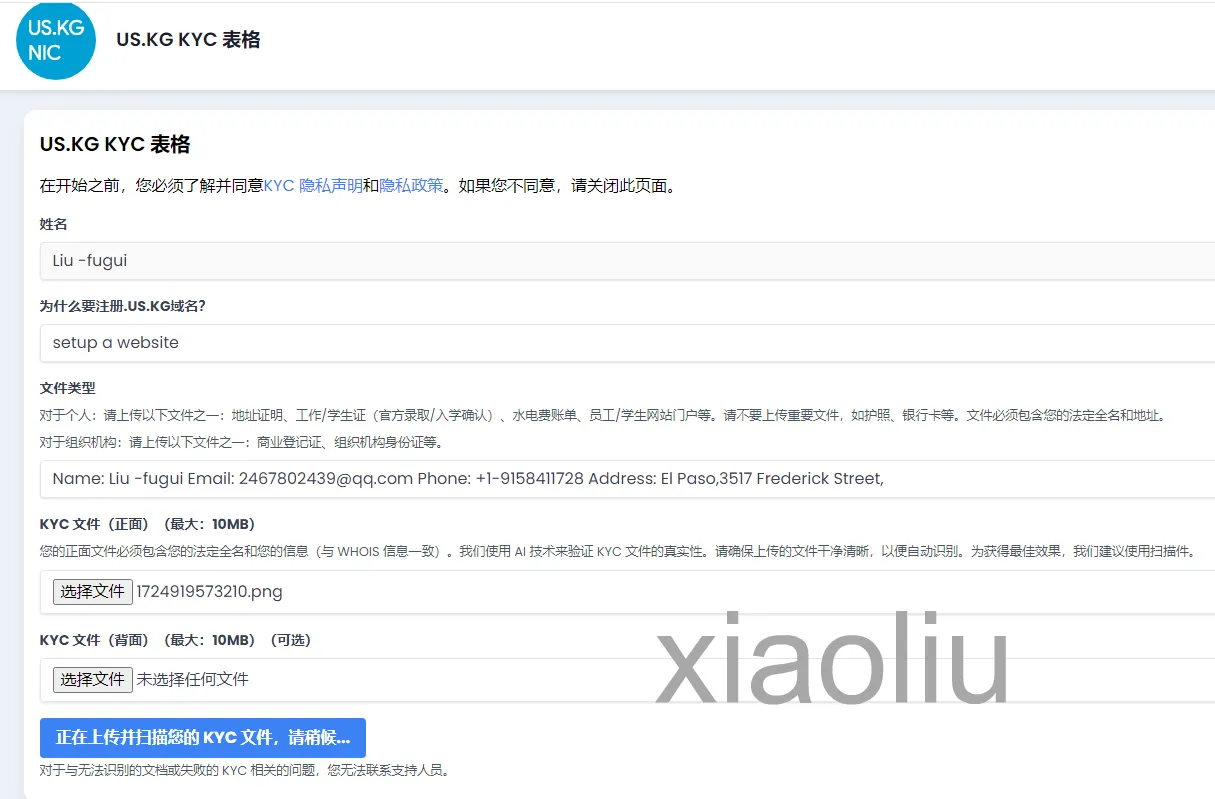
Task: Click the US.KG KYC 表格 form heading
Action: coord(115,144)
